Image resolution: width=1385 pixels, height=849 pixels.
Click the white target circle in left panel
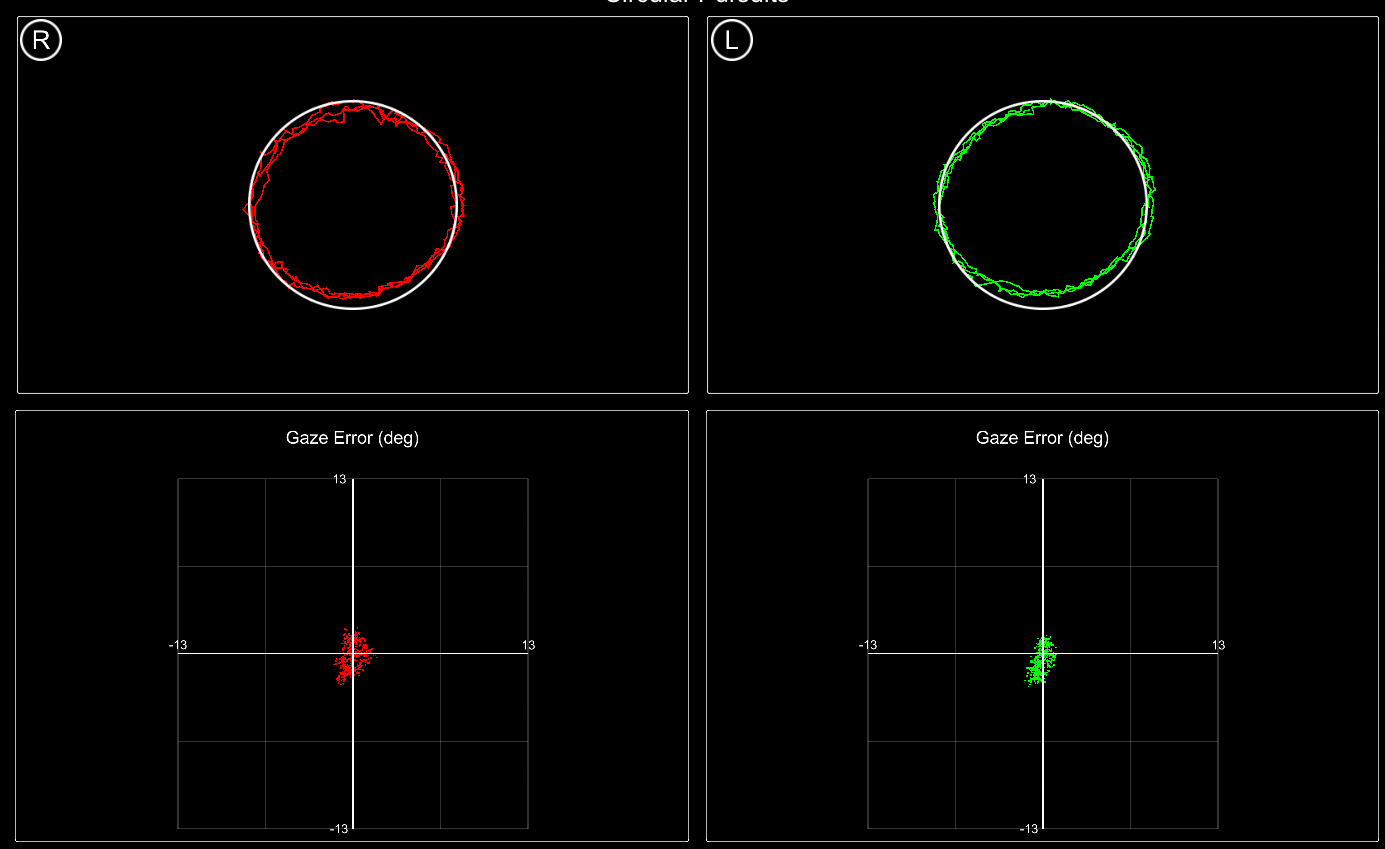point(1043,310)
